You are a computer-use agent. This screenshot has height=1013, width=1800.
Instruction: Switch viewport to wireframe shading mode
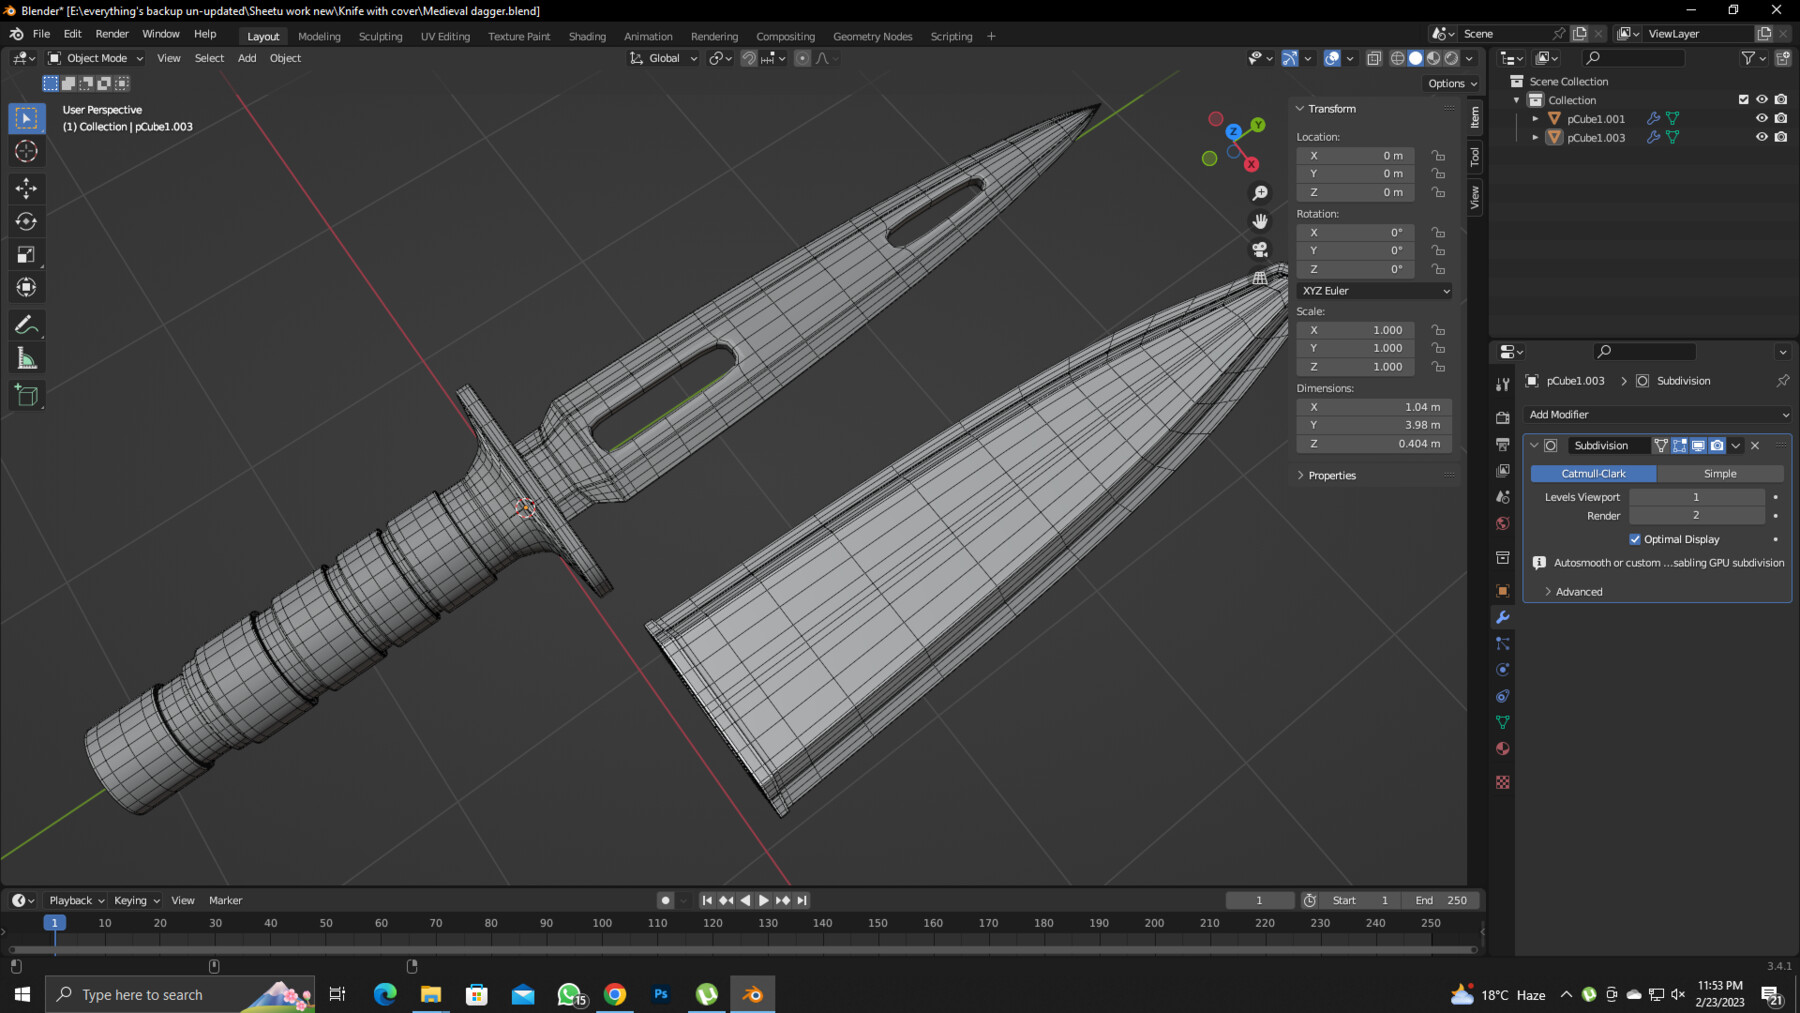[1397, 58]
